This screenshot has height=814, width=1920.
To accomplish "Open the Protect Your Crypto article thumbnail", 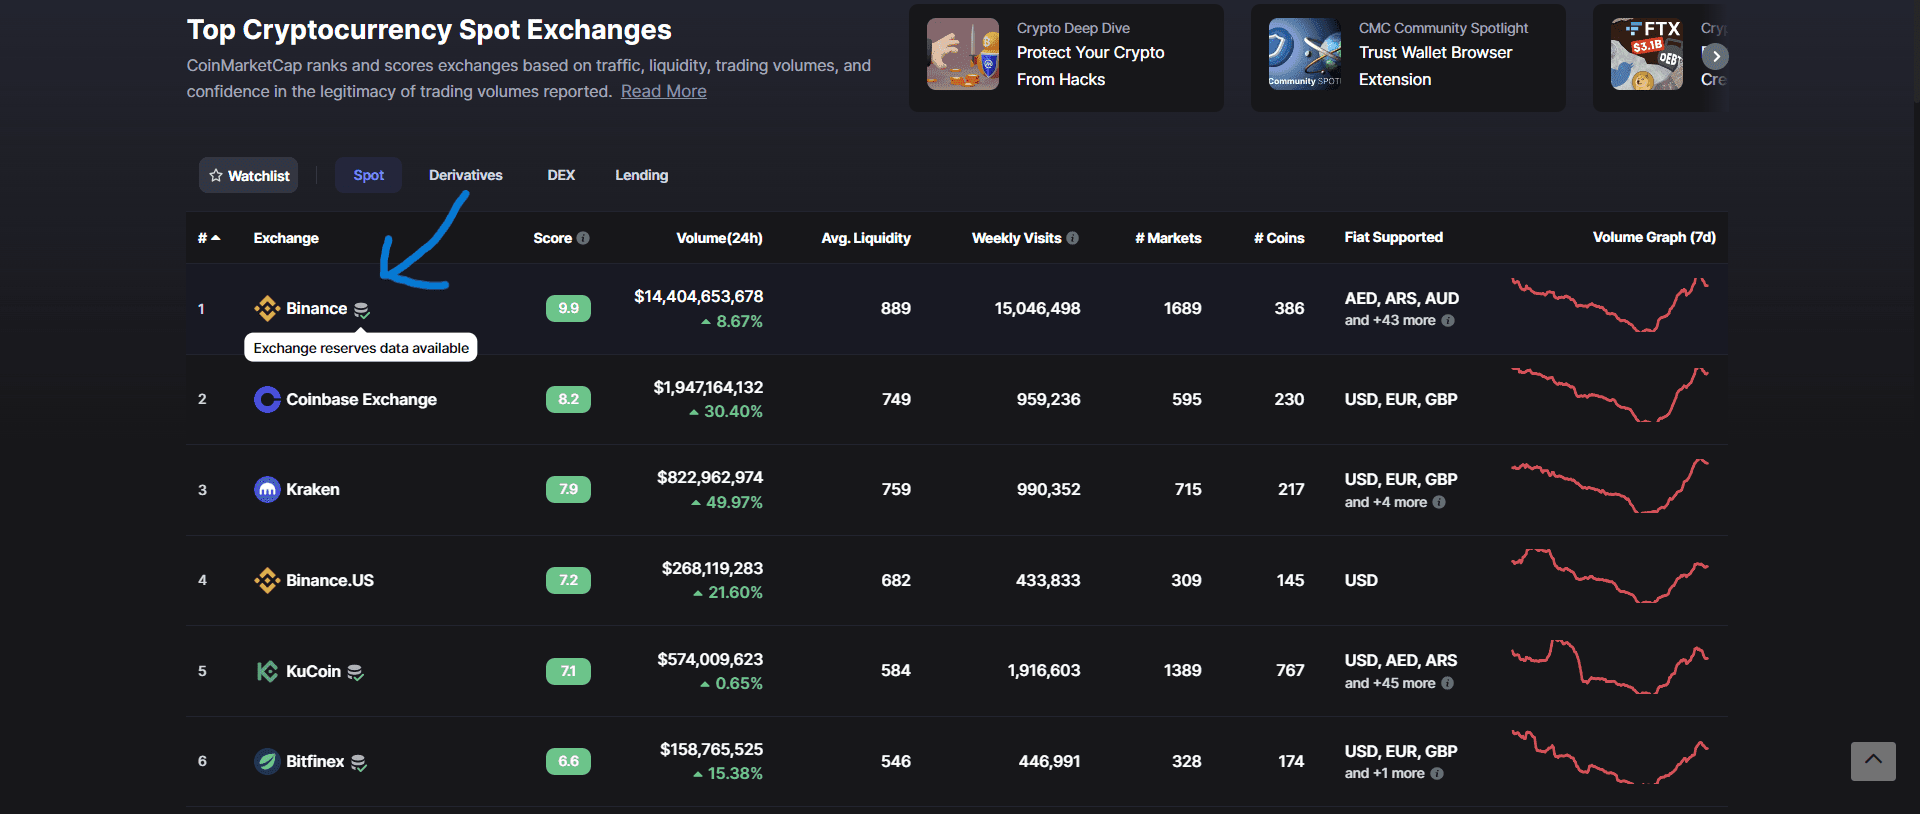I will [x=963, y=55].
